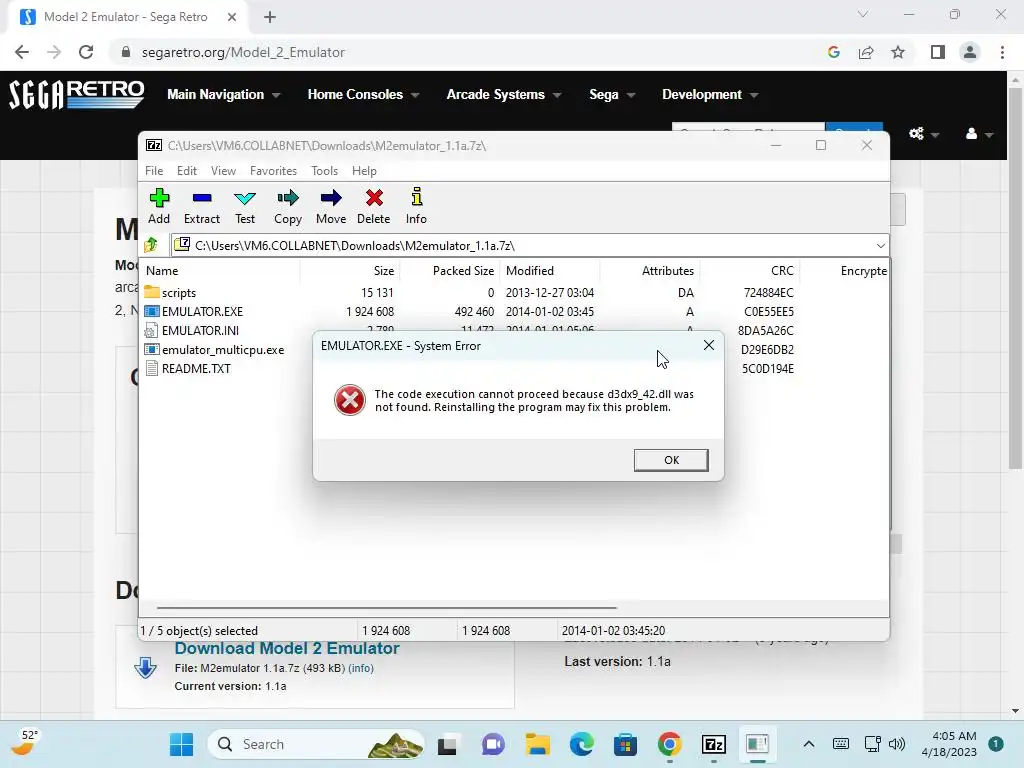Click the Sega Retro logo
1024x768 pixels.
(x=76, y=94)
